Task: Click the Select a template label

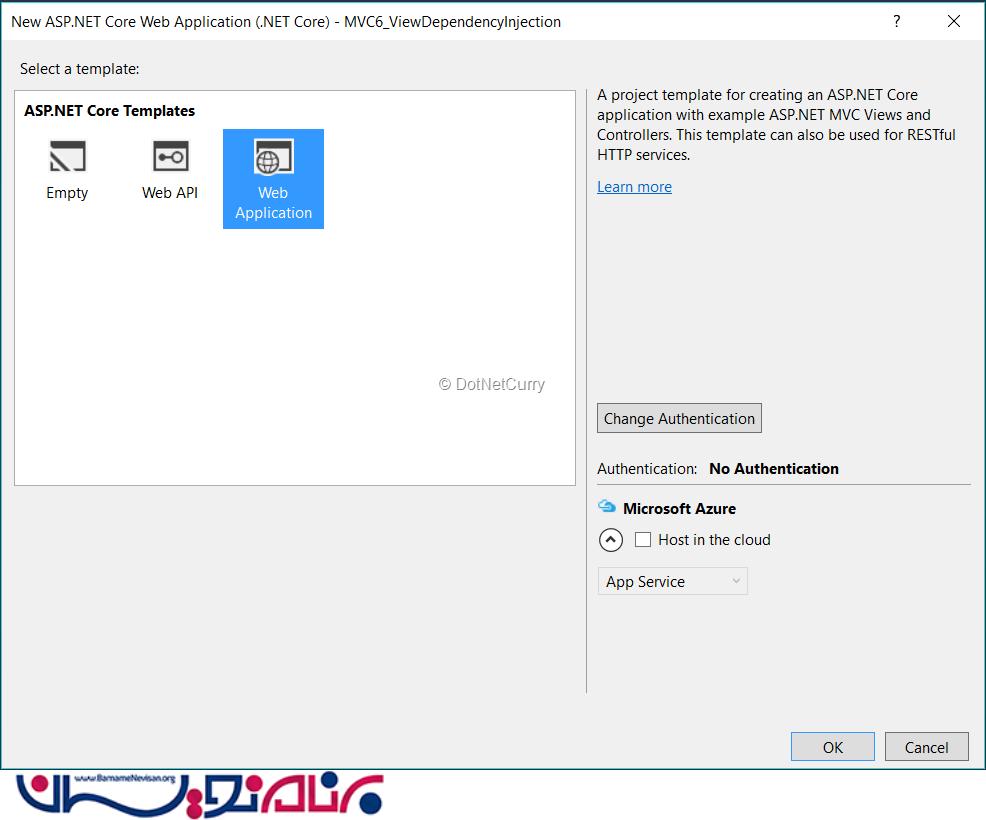Action: (79, 69)
